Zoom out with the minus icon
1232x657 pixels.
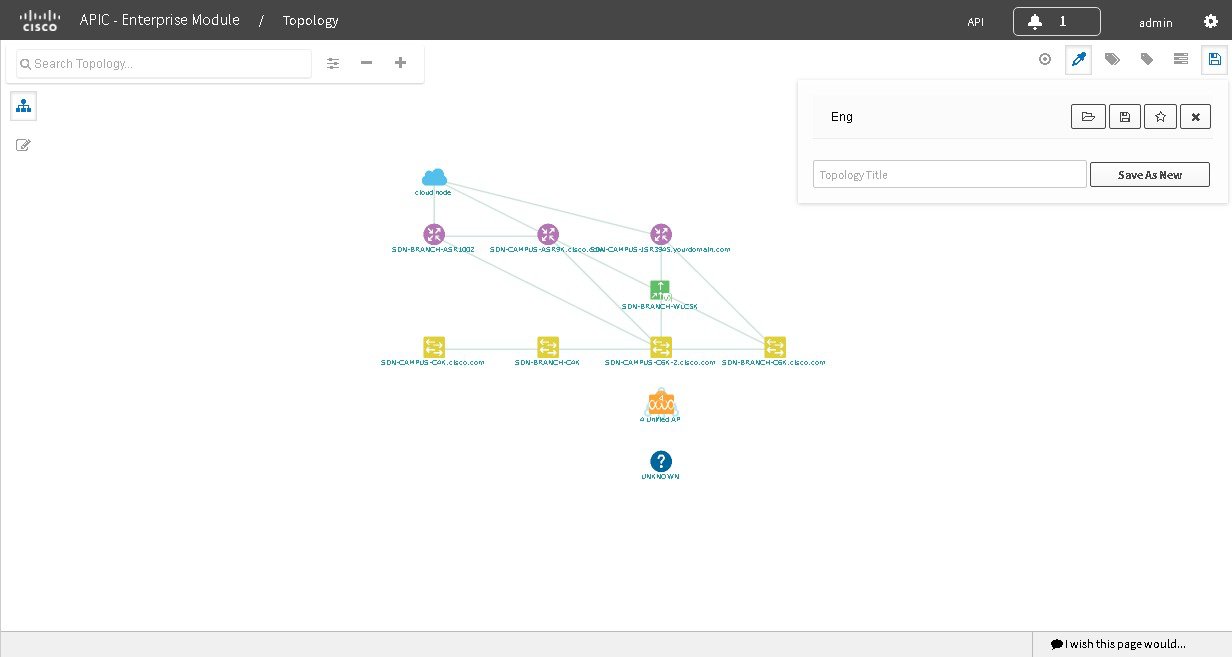point(367,63)
